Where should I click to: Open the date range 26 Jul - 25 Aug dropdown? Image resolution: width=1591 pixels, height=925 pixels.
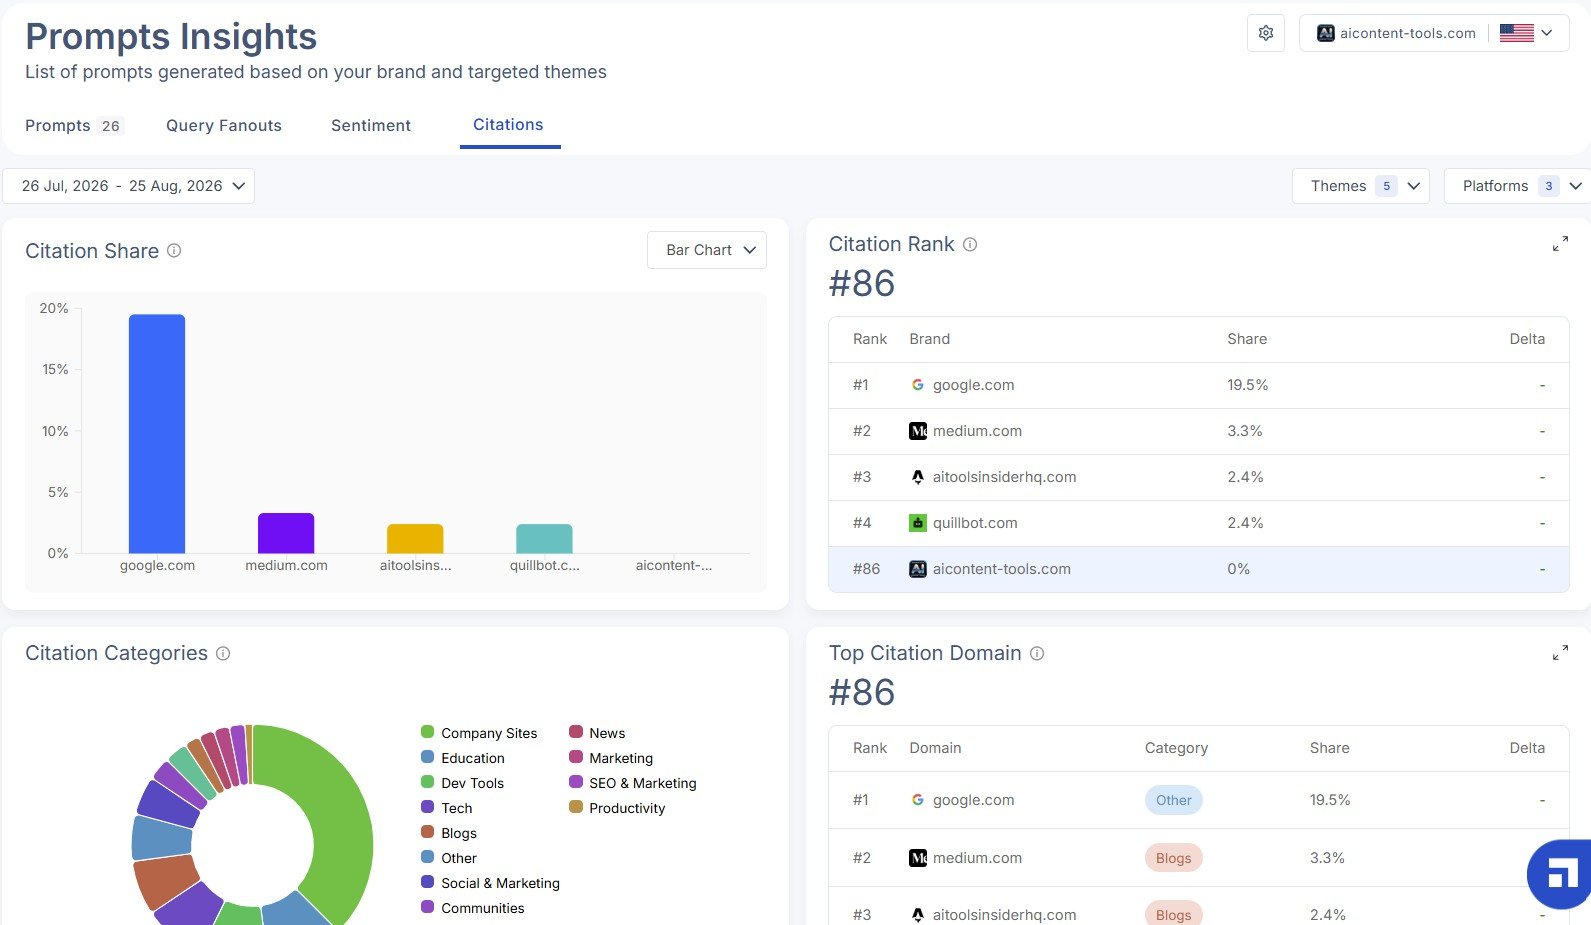coord(128,186)
